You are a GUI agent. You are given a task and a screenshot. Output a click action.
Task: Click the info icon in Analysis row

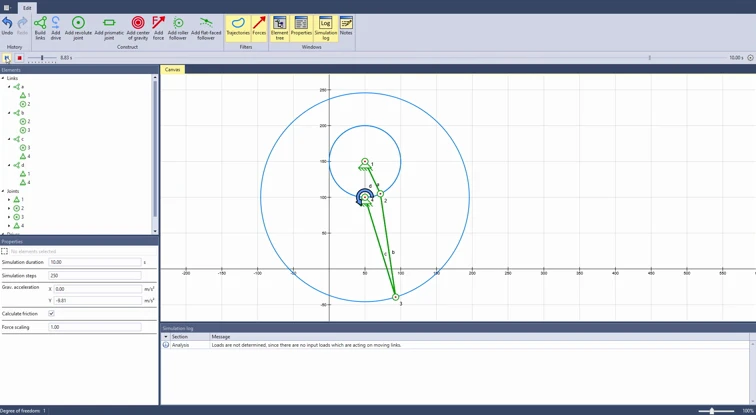(166, 345)
